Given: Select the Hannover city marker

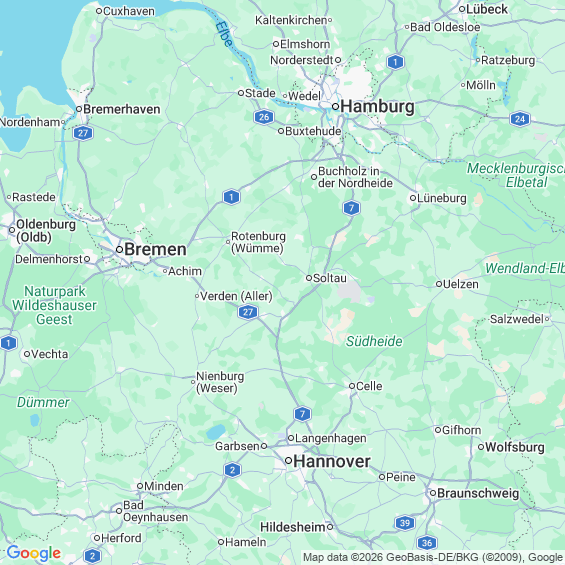Looking at the screenshot, I should click(x=288, y=461).
